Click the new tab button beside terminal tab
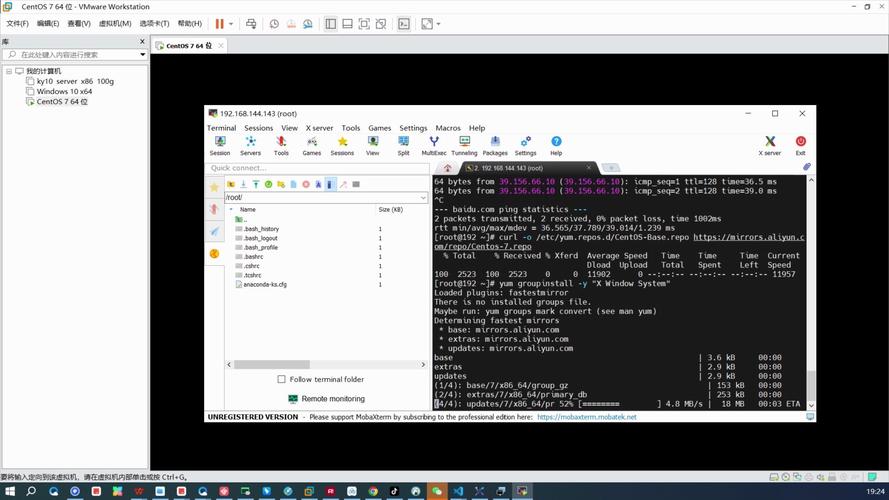Screen dimensions: 889x500 tap(610, 168)
